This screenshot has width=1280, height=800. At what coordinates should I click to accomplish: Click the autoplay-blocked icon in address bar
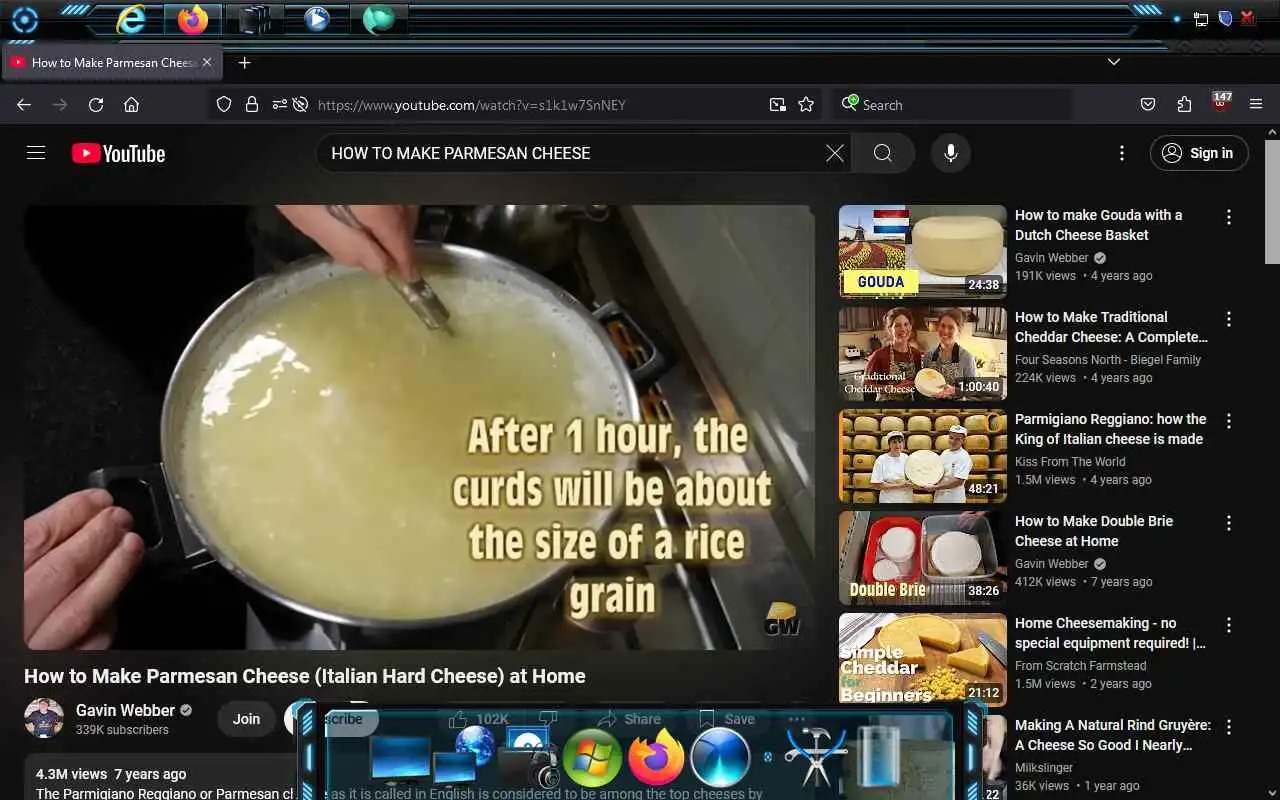(x=300, y=105)
